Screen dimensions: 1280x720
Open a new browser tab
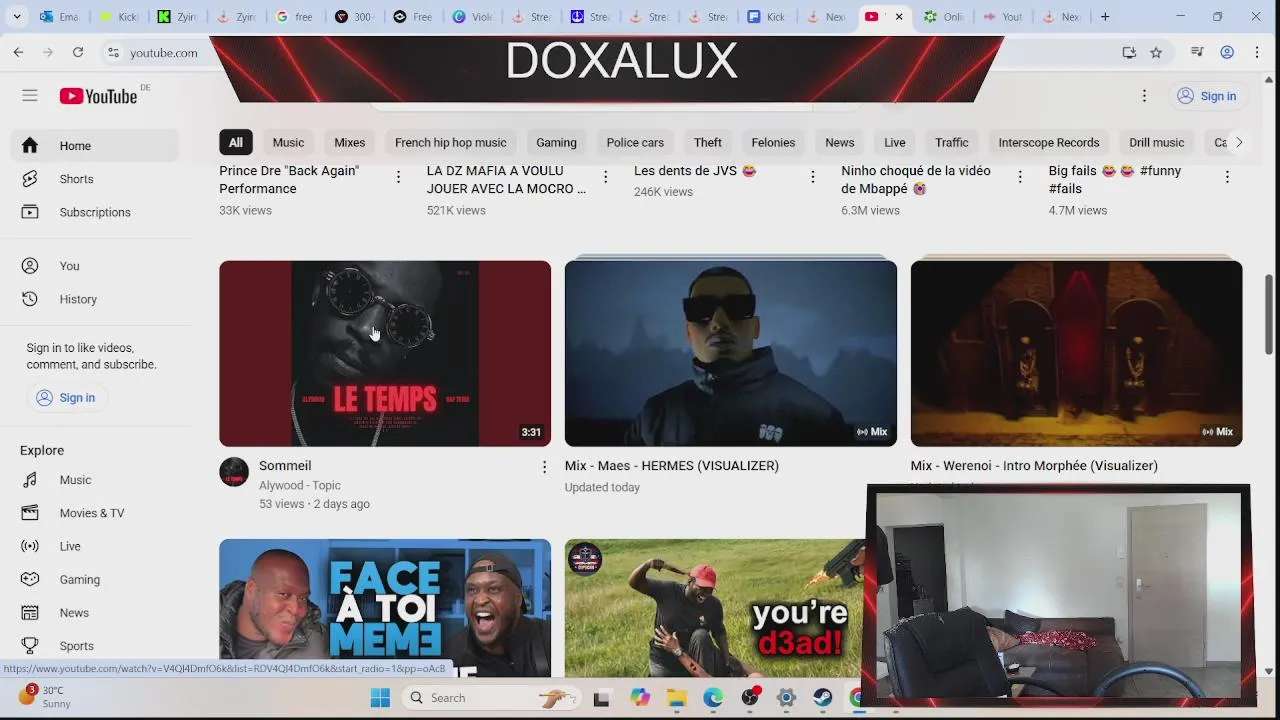pos(1105,17)
